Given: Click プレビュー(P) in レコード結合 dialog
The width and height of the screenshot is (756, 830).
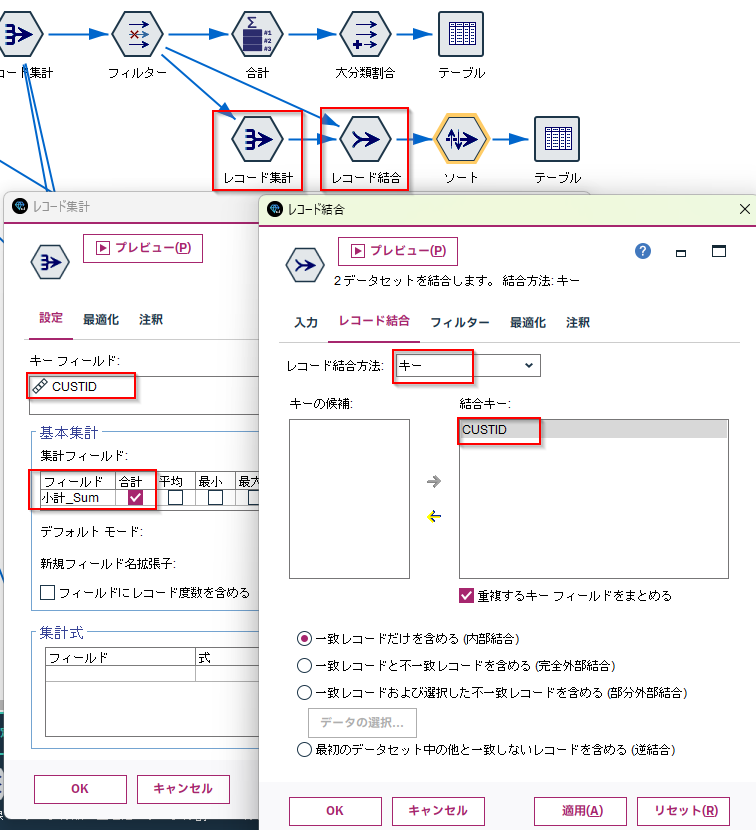Looking at the screenshot, I should (398, 251).
